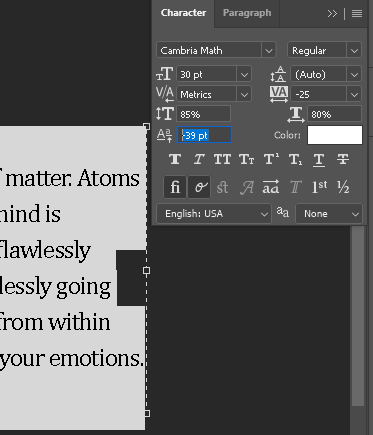Image resolution: width=373 pixels, height=435 pixels.
Task: Click the (Auto) leading field
Action: coord(318,74)
